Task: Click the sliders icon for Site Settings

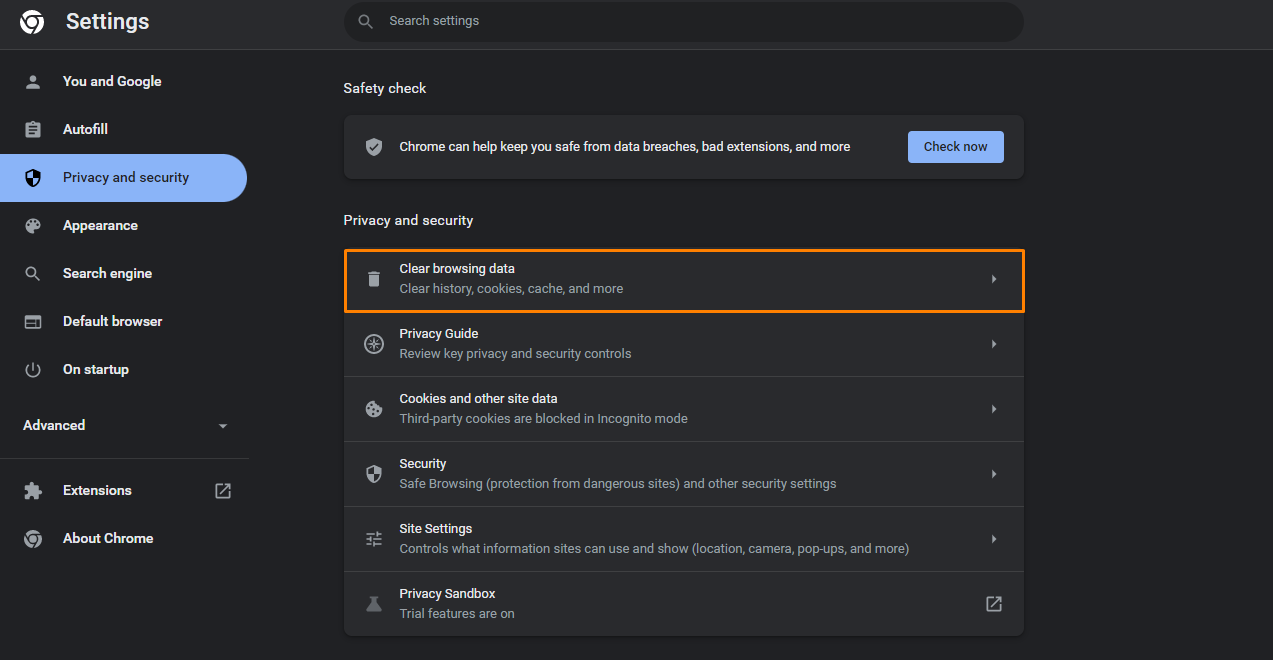Action: tap(374, 539)
